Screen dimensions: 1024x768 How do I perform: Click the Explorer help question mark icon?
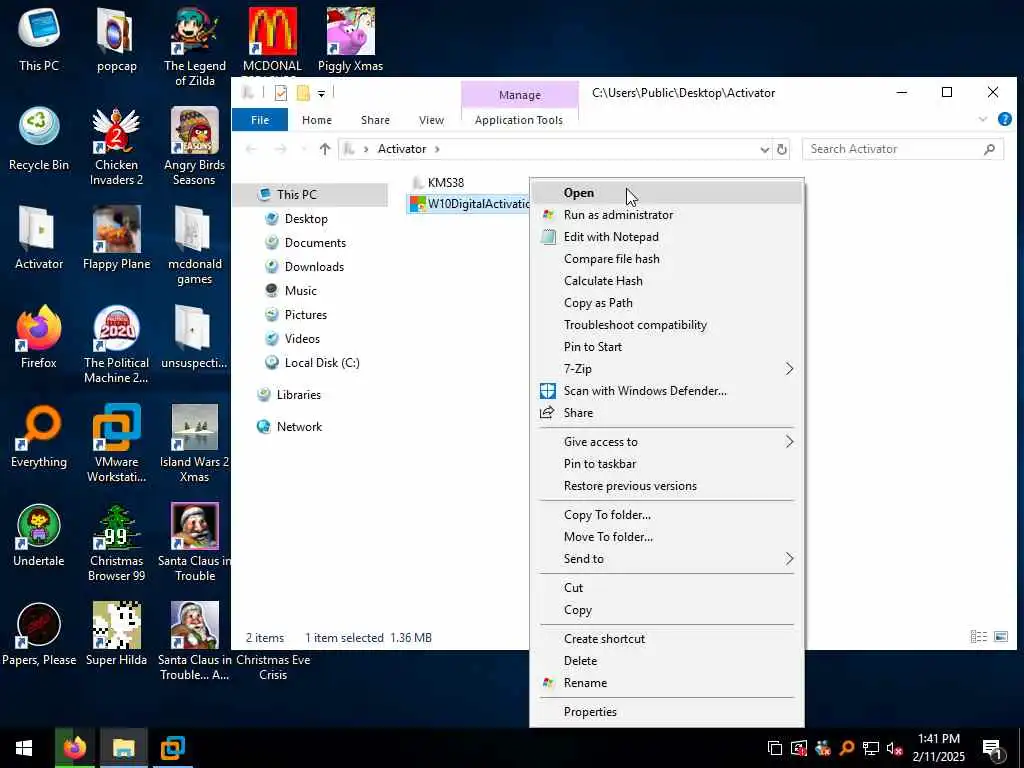click(x=1004, y=120)
